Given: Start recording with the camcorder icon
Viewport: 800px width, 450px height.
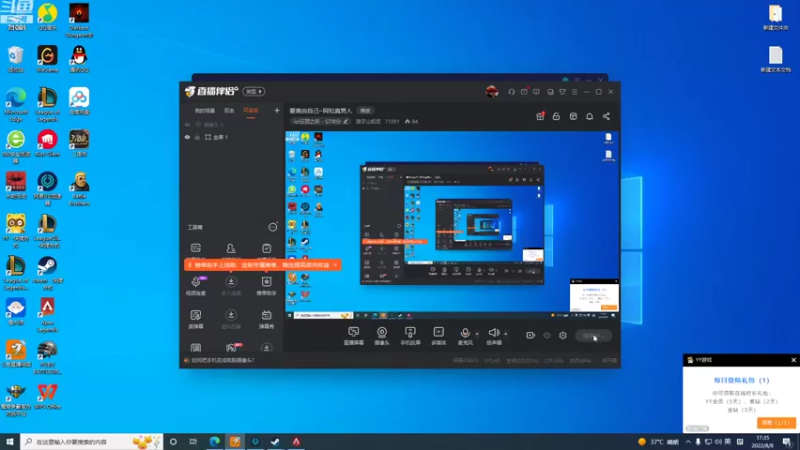Looking at the screenshot, I should click(x=531, y=335).
